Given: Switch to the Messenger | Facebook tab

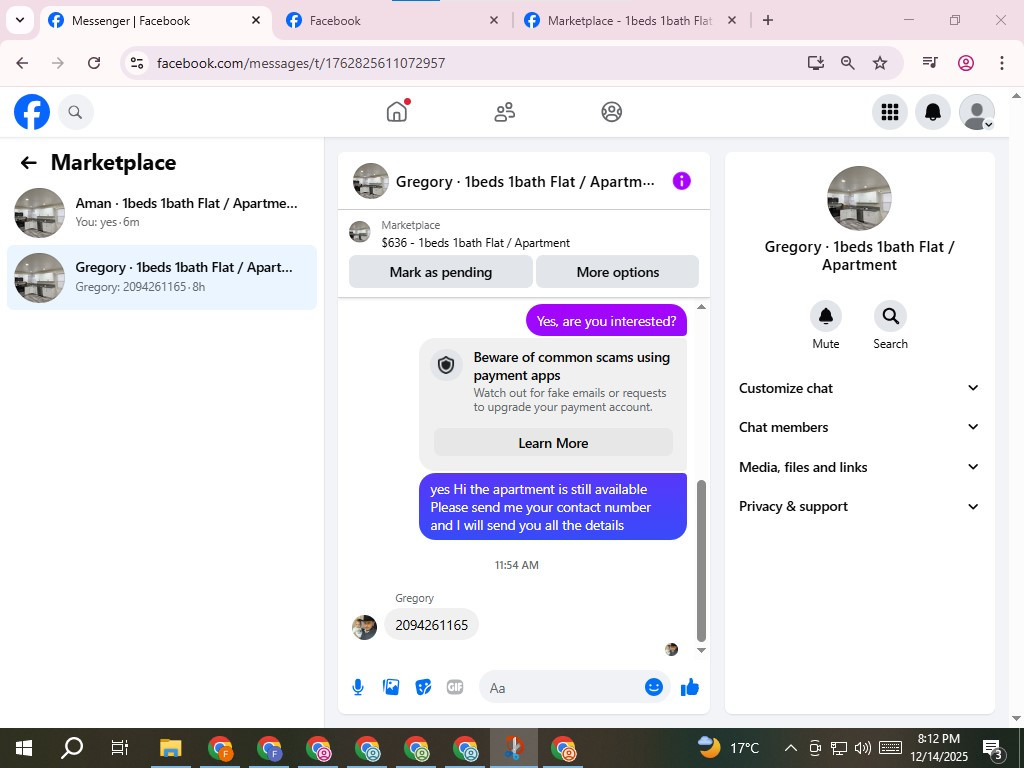Looking at the screenshot, I should [156, 20].
